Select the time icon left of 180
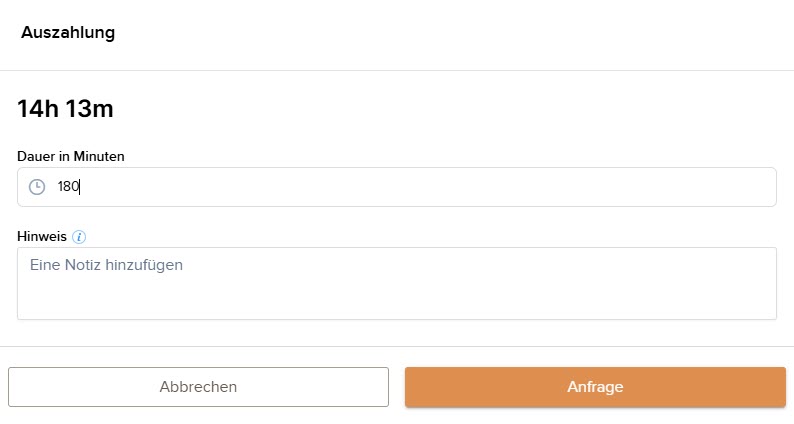794x424 pixels. (37, 187)
